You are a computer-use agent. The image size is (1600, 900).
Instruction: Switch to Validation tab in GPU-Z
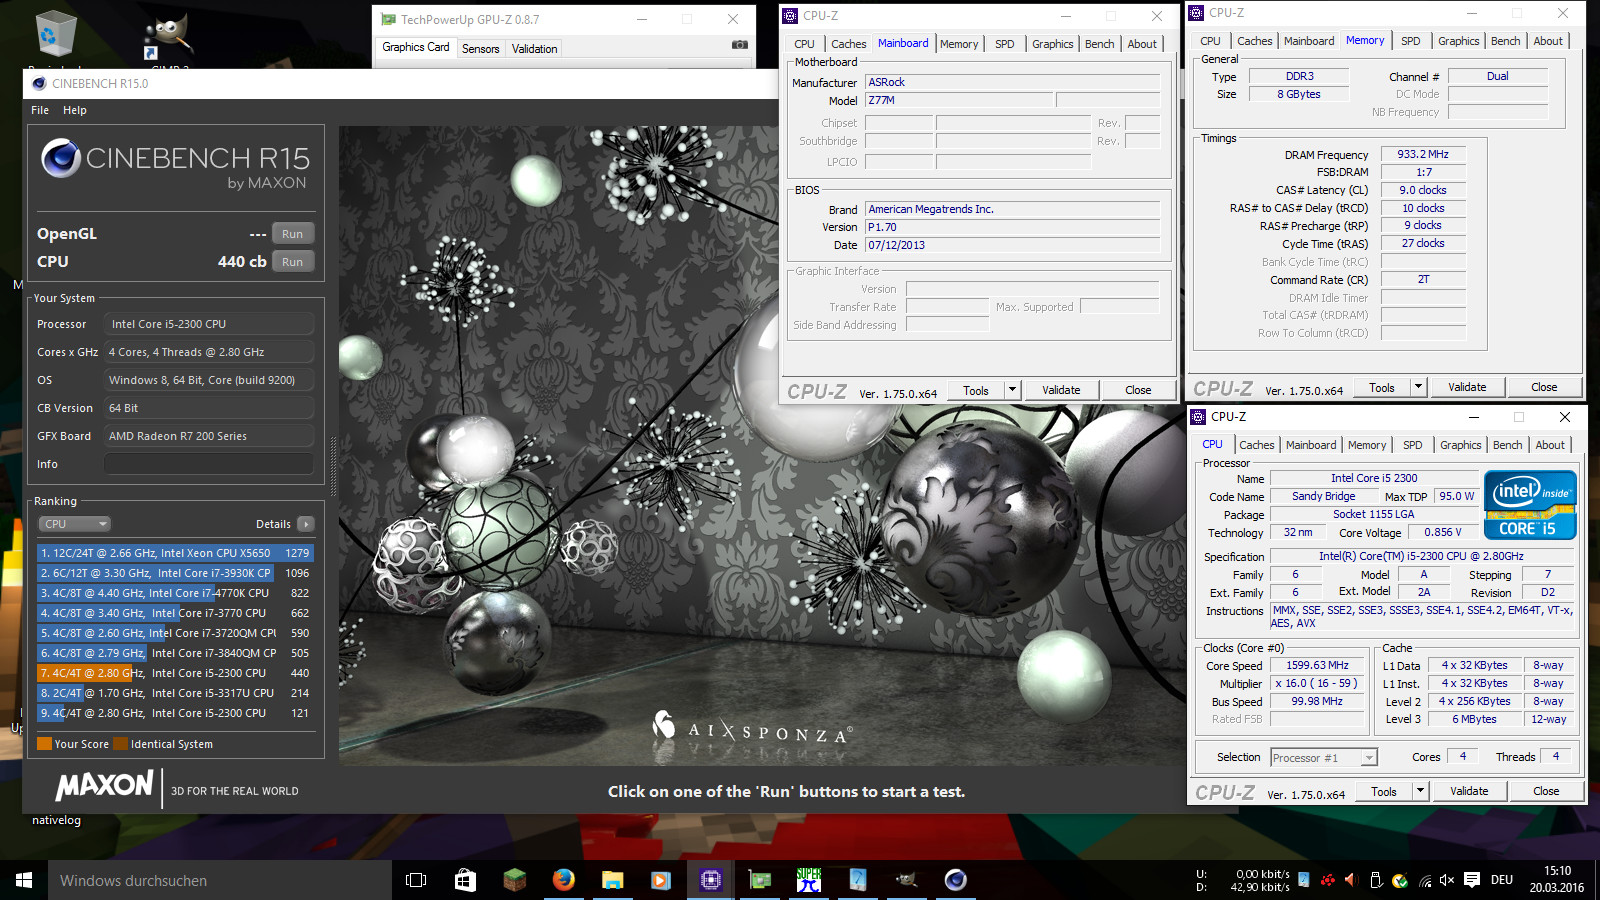pos(534,48)
